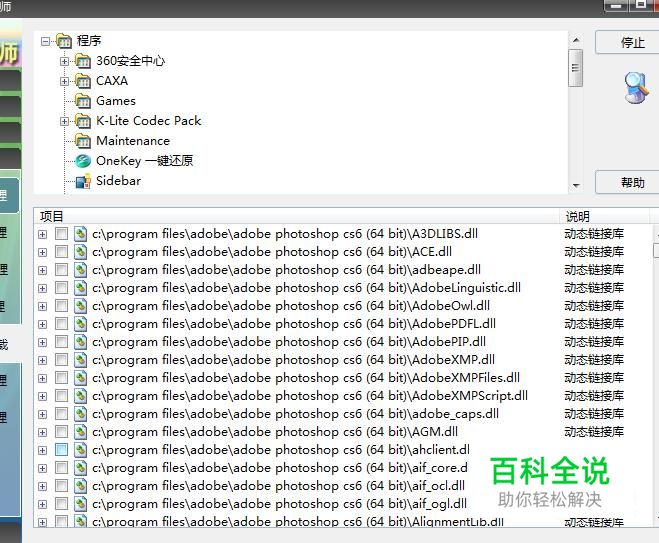
Task: Click the Games tree entry
Action: pyautogui.click(x=116, y=101)
